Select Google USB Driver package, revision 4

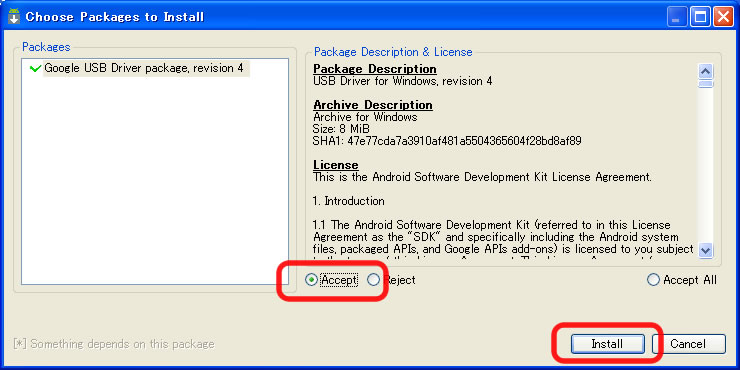(x=143, y=68)
